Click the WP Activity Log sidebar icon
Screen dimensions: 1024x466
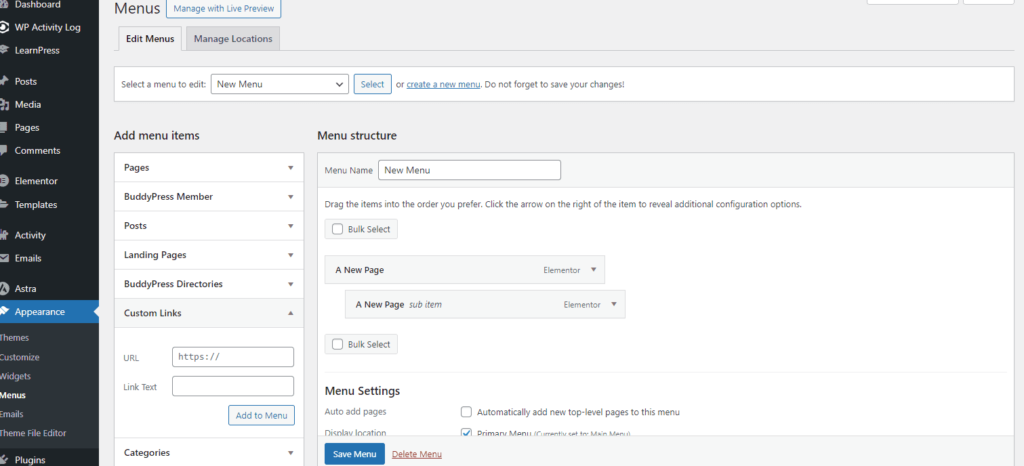5,27
